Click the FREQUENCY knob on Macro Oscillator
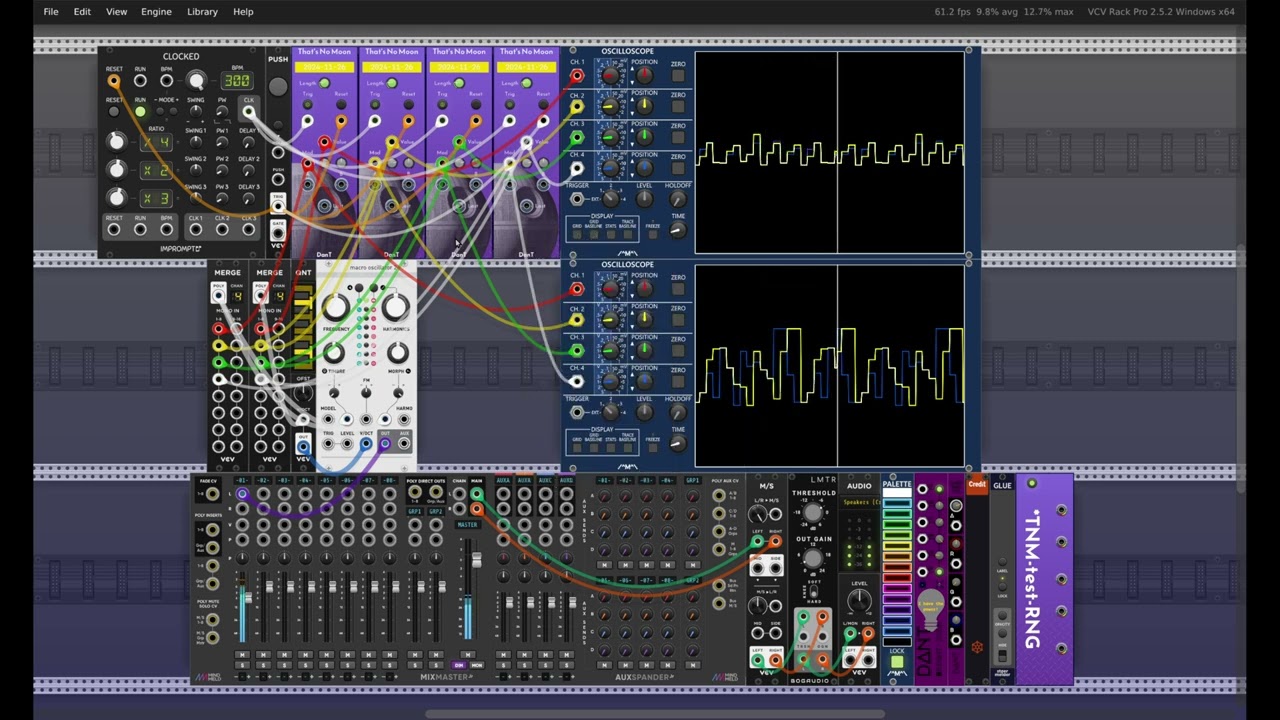 336,307
